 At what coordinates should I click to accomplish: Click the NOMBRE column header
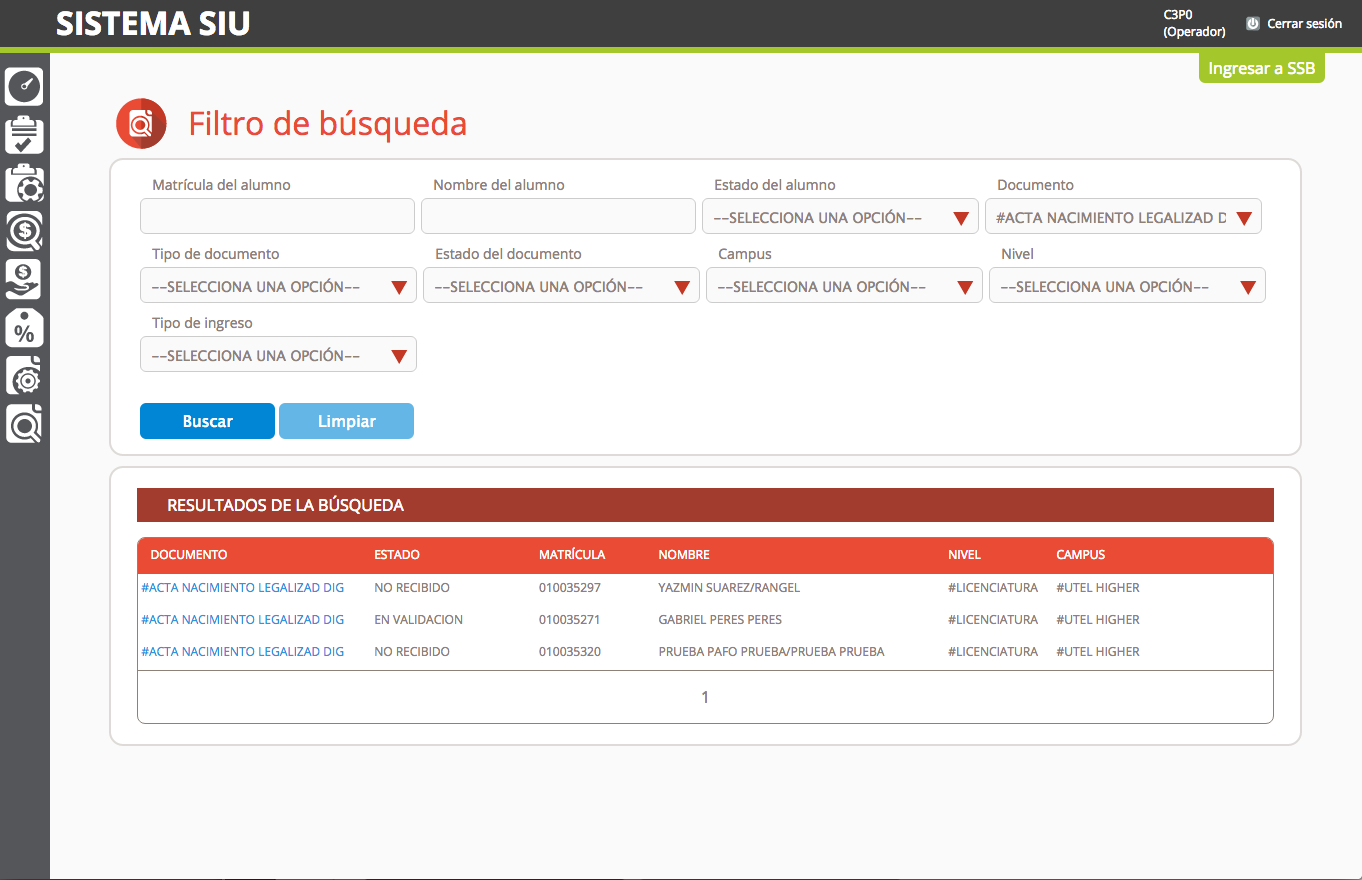pyautogui.click(x=684, y=554)
